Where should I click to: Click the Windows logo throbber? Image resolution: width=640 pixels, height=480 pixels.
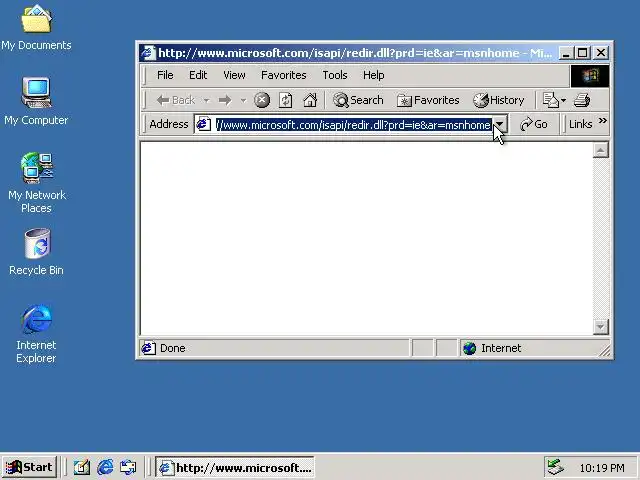click(590, 76)
